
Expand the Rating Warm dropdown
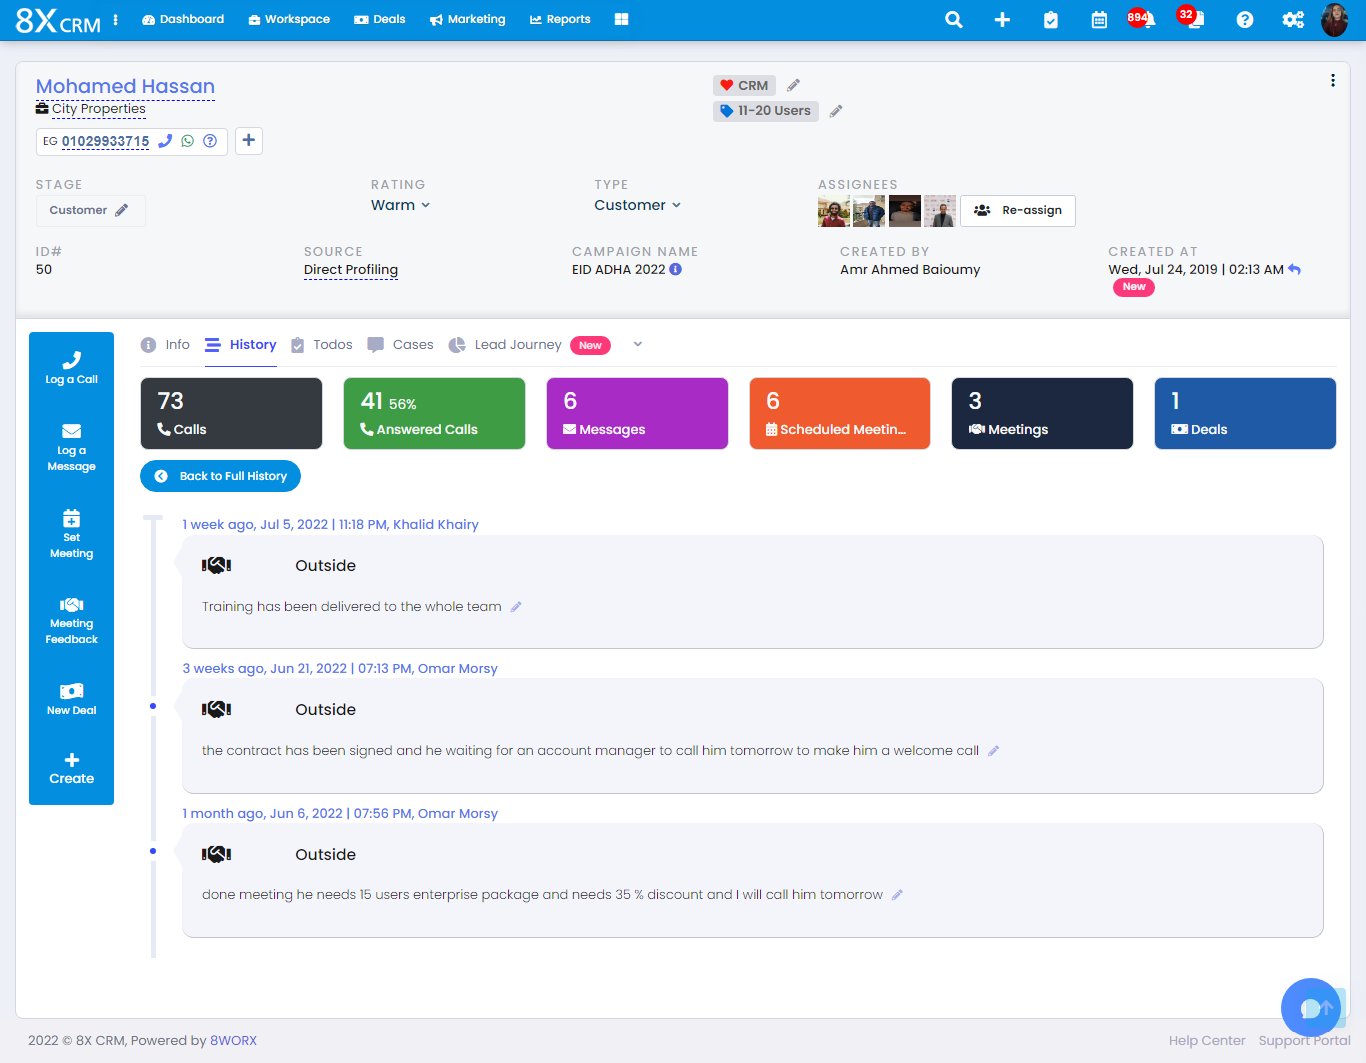(400, 205)
